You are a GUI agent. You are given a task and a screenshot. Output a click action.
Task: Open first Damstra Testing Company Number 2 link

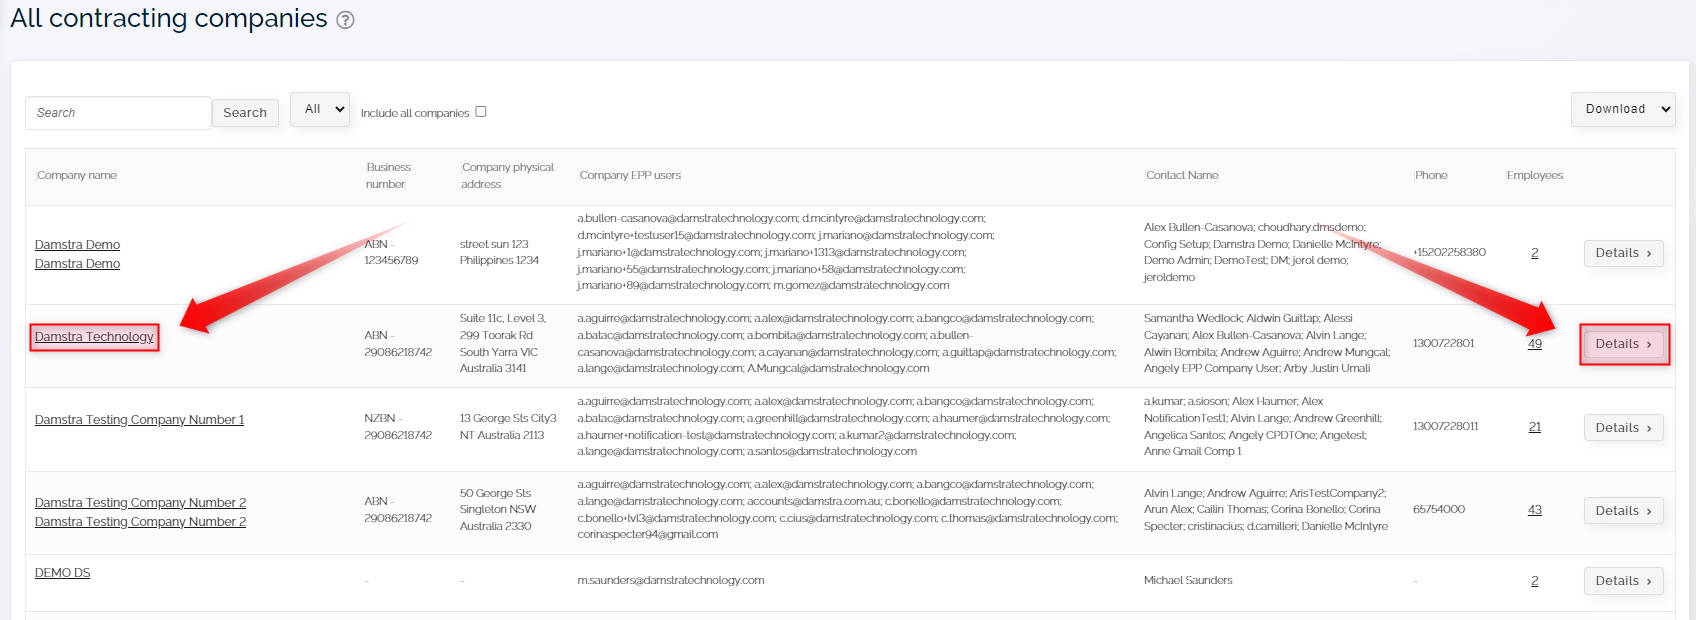point(140,503)
